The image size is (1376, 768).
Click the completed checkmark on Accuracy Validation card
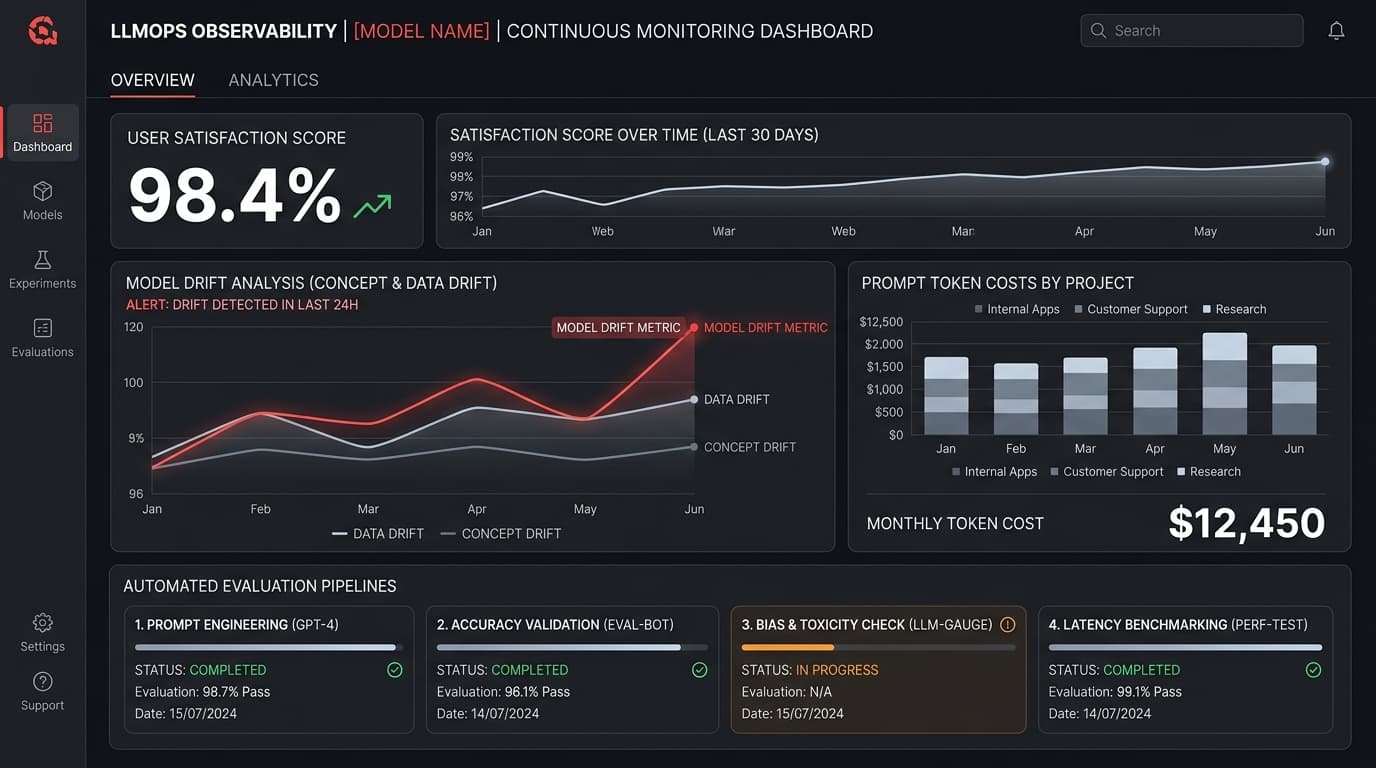tap(700, 670)
